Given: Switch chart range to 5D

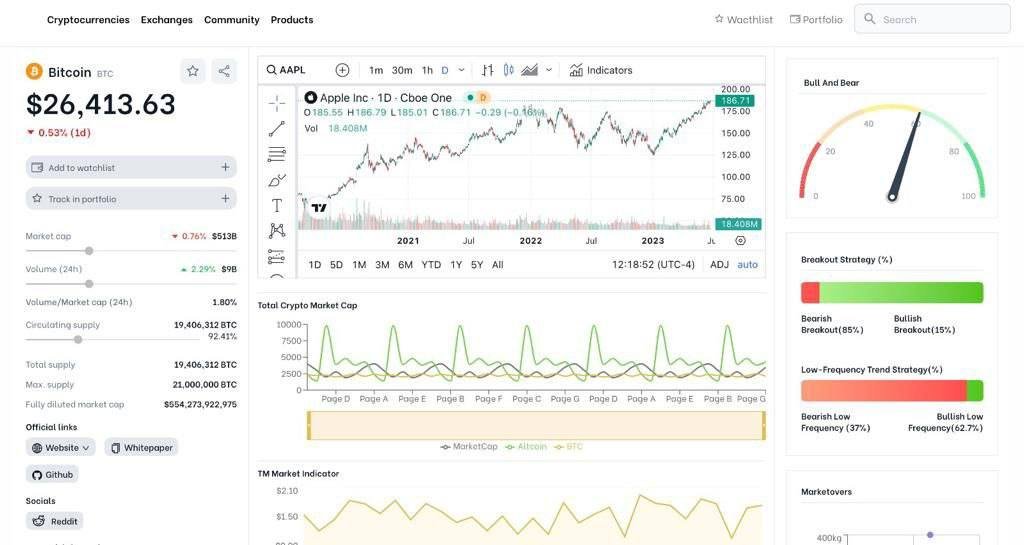Looking at the screenshot, I should coord(336,265).
